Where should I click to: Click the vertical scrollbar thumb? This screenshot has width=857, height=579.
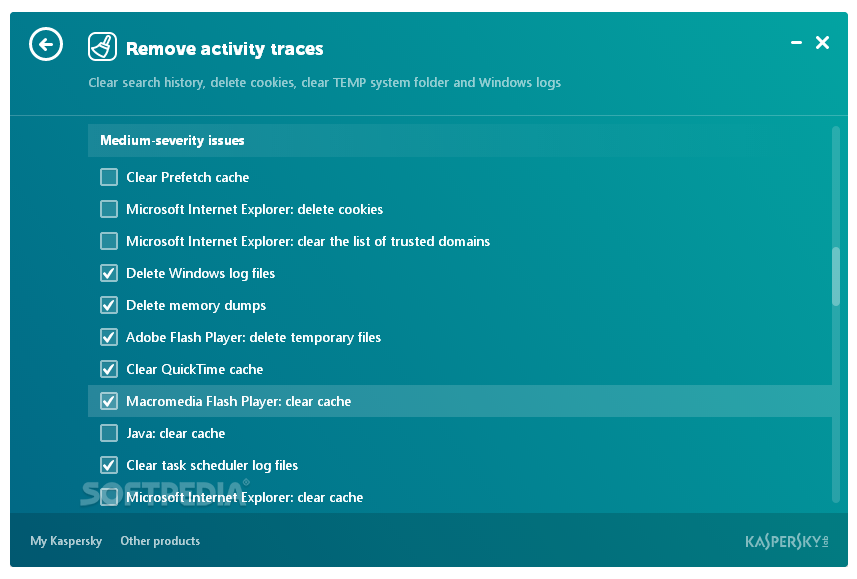pos(836,276)
